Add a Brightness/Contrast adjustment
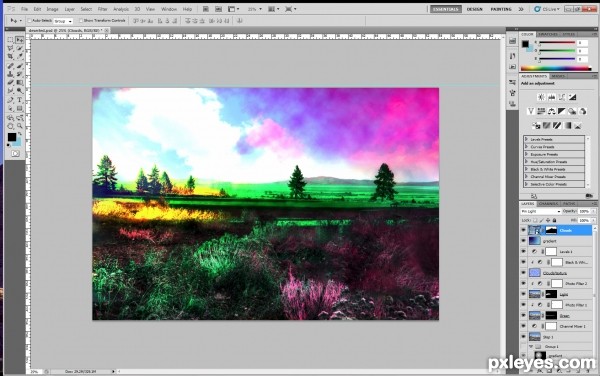 541,97
